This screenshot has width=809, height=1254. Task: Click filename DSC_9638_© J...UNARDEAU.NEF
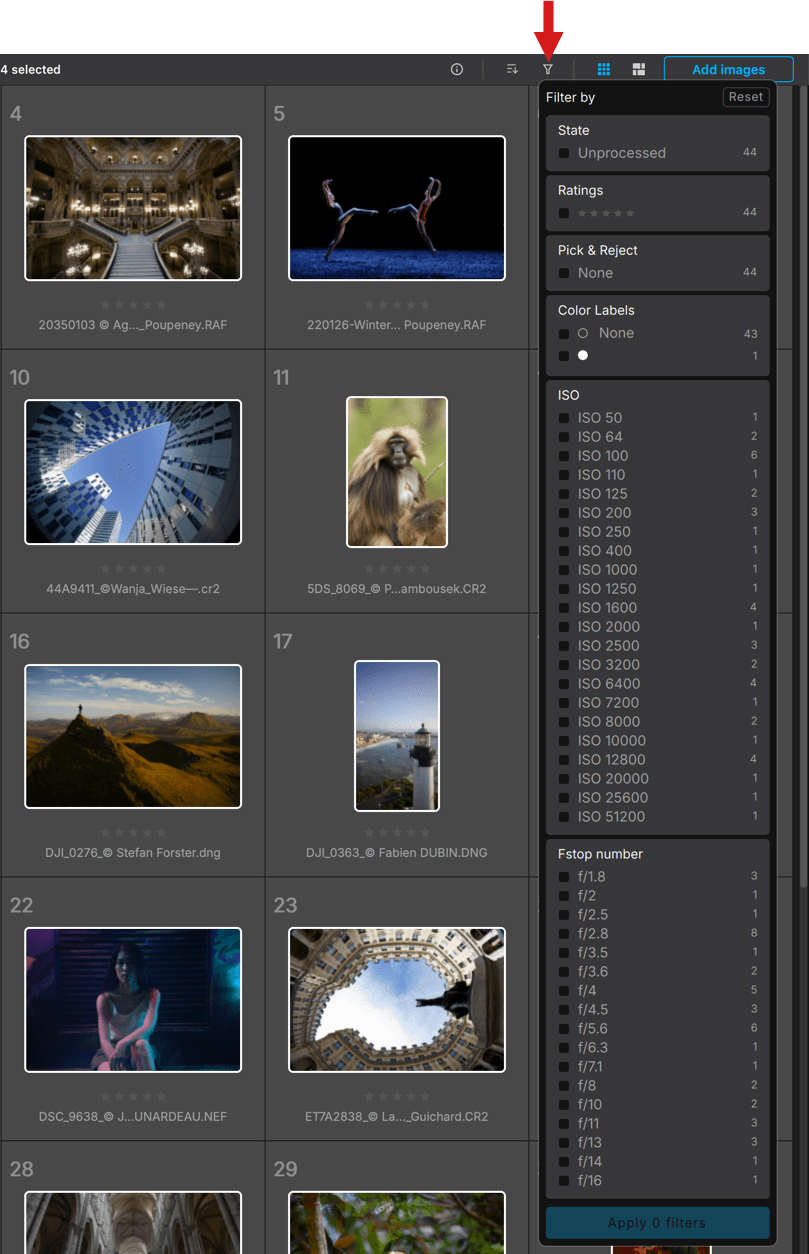(133, 1117)
